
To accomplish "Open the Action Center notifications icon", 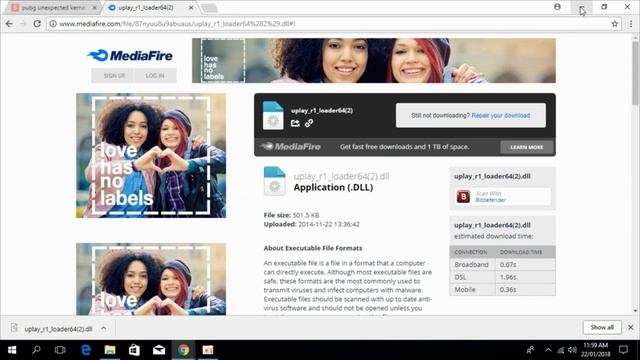I will click(623, 350).
